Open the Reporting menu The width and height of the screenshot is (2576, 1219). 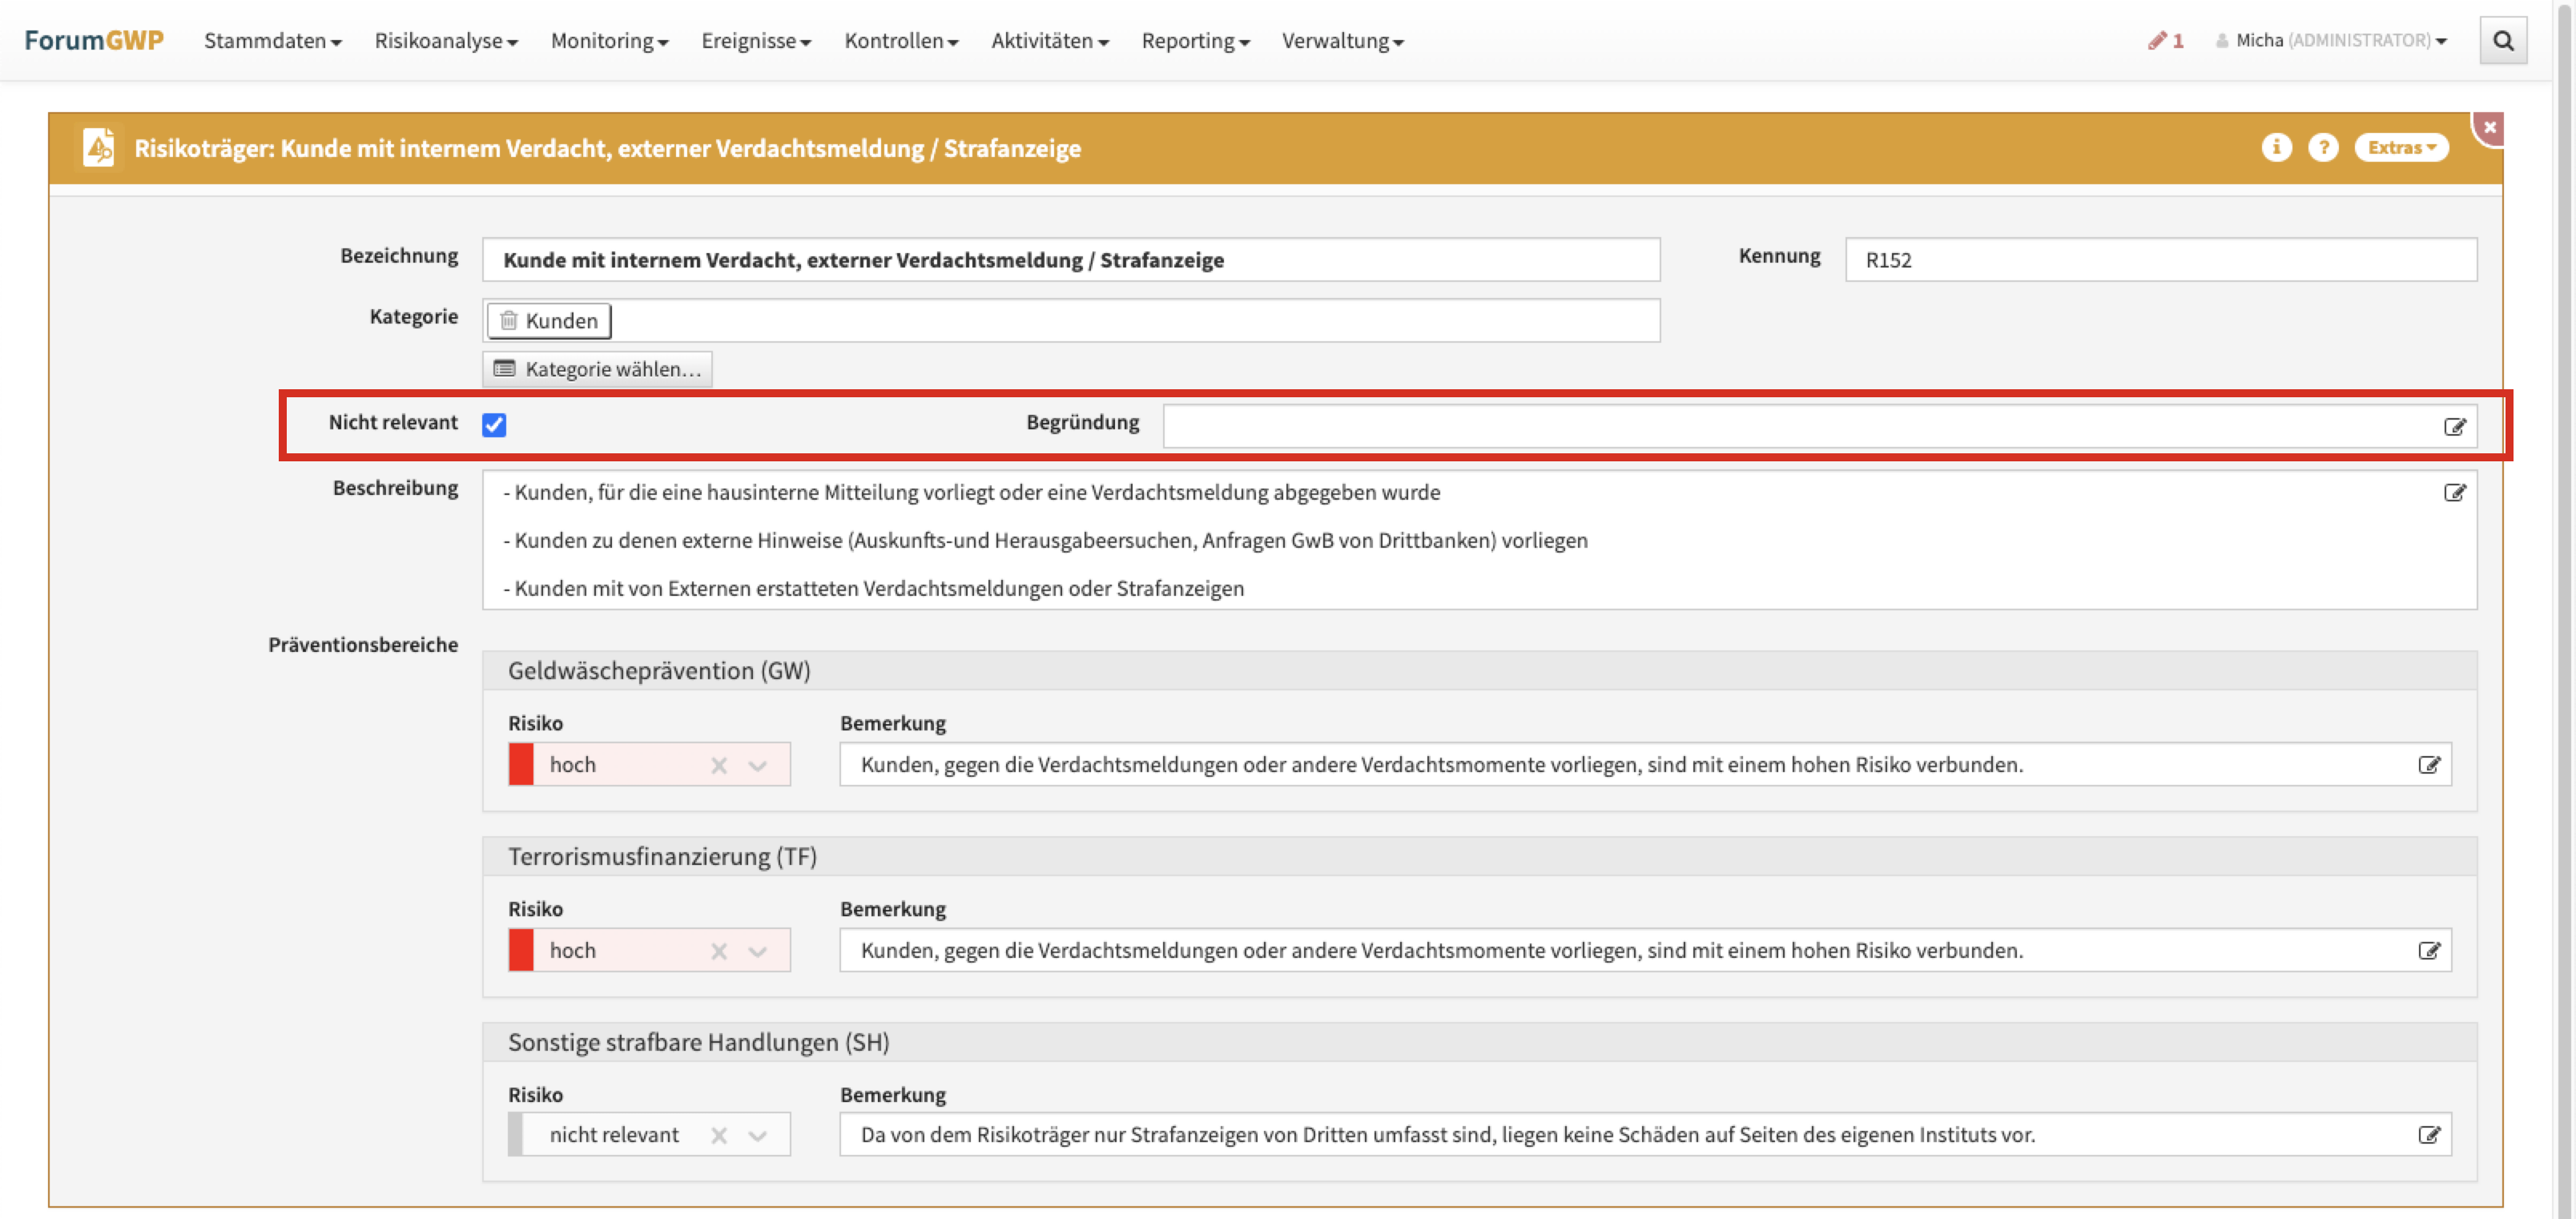pyautogui.click(x=1195, y=41)
